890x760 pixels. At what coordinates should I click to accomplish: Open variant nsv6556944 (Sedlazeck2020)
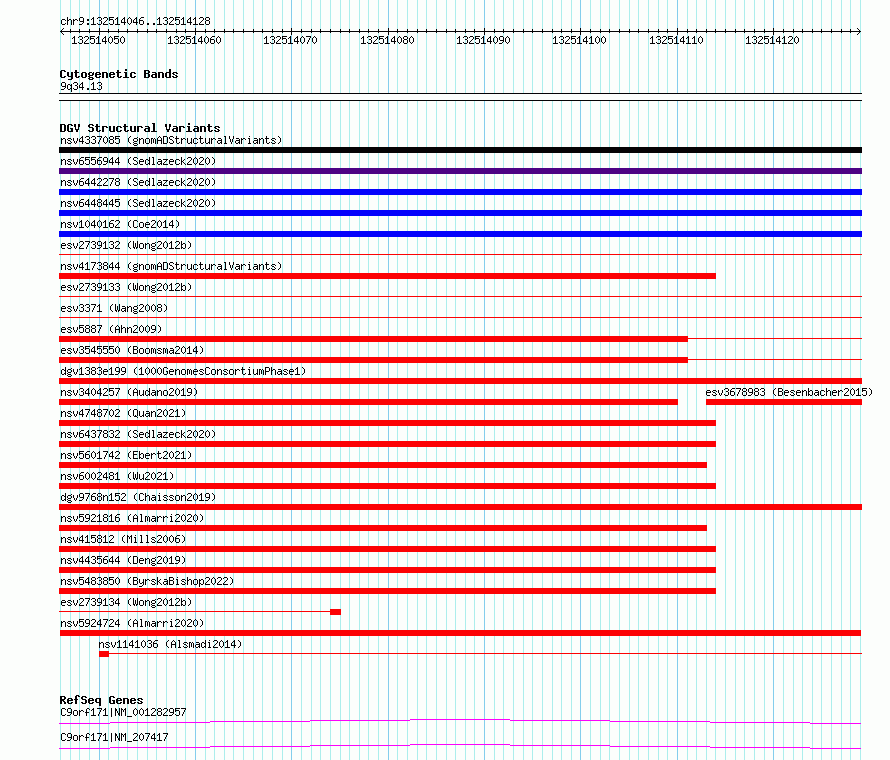(x=138, y=161)
